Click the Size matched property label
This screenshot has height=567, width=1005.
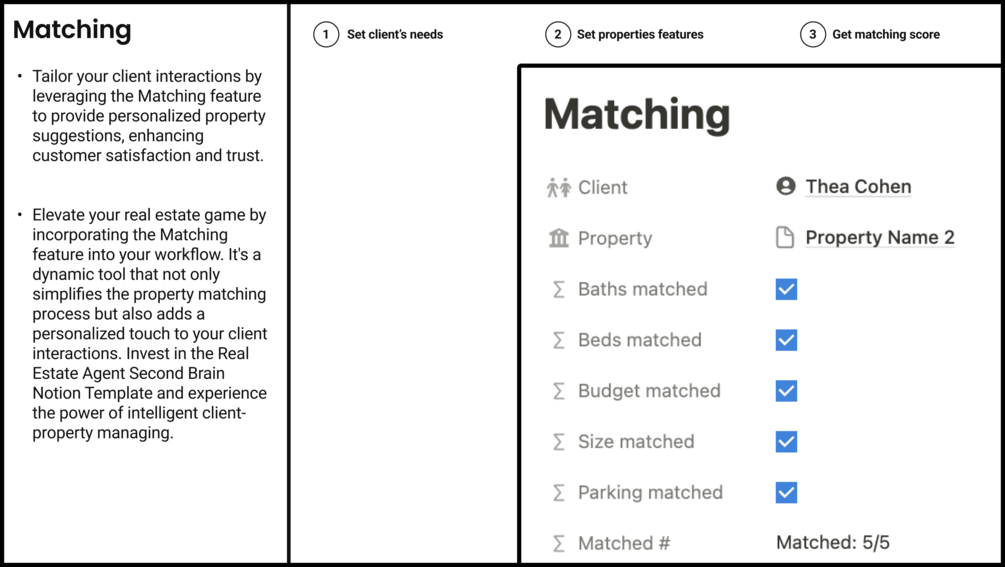pyautogui.click(x=636, y=441)
